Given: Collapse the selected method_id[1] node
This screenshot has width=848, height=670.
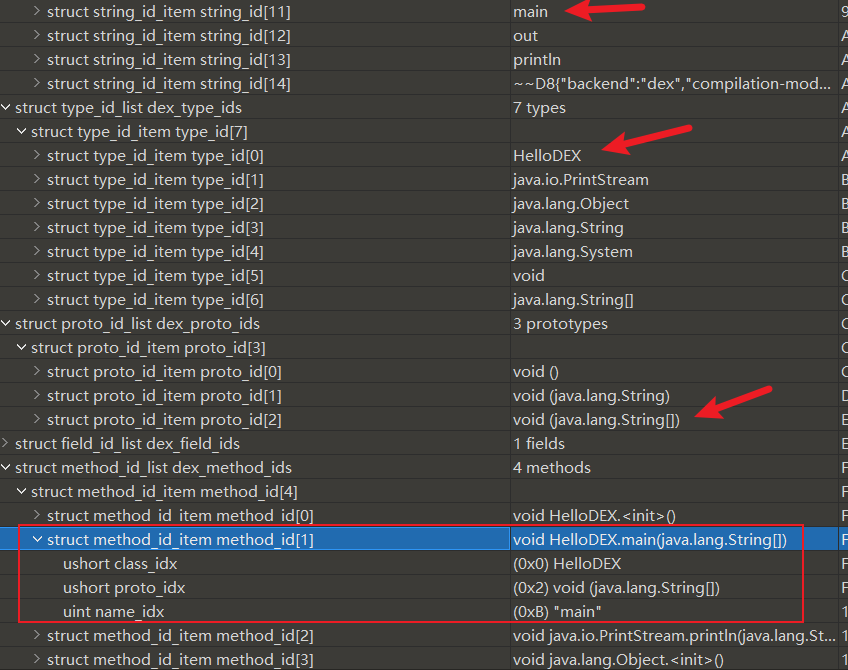Looking at the screenshot, I should coord(37,540).
